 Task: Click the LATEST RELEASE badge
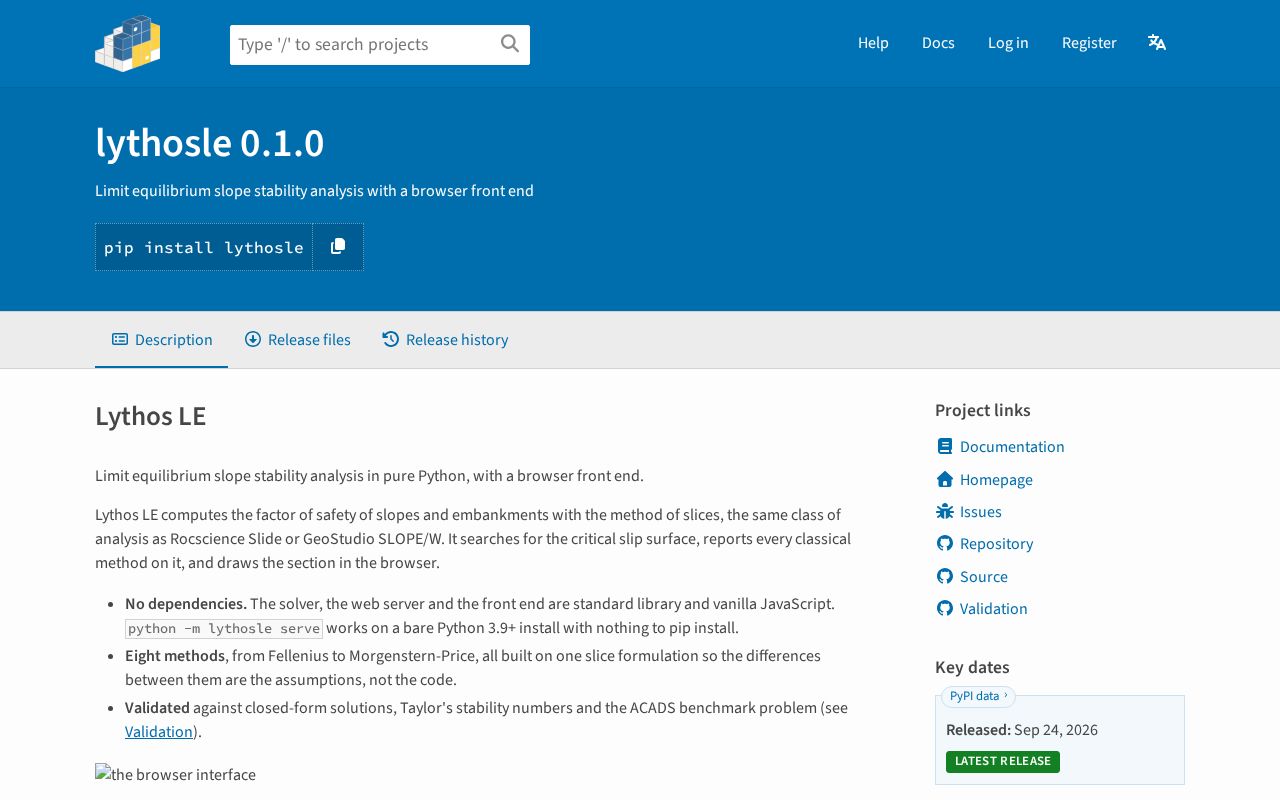(1003, 761)
